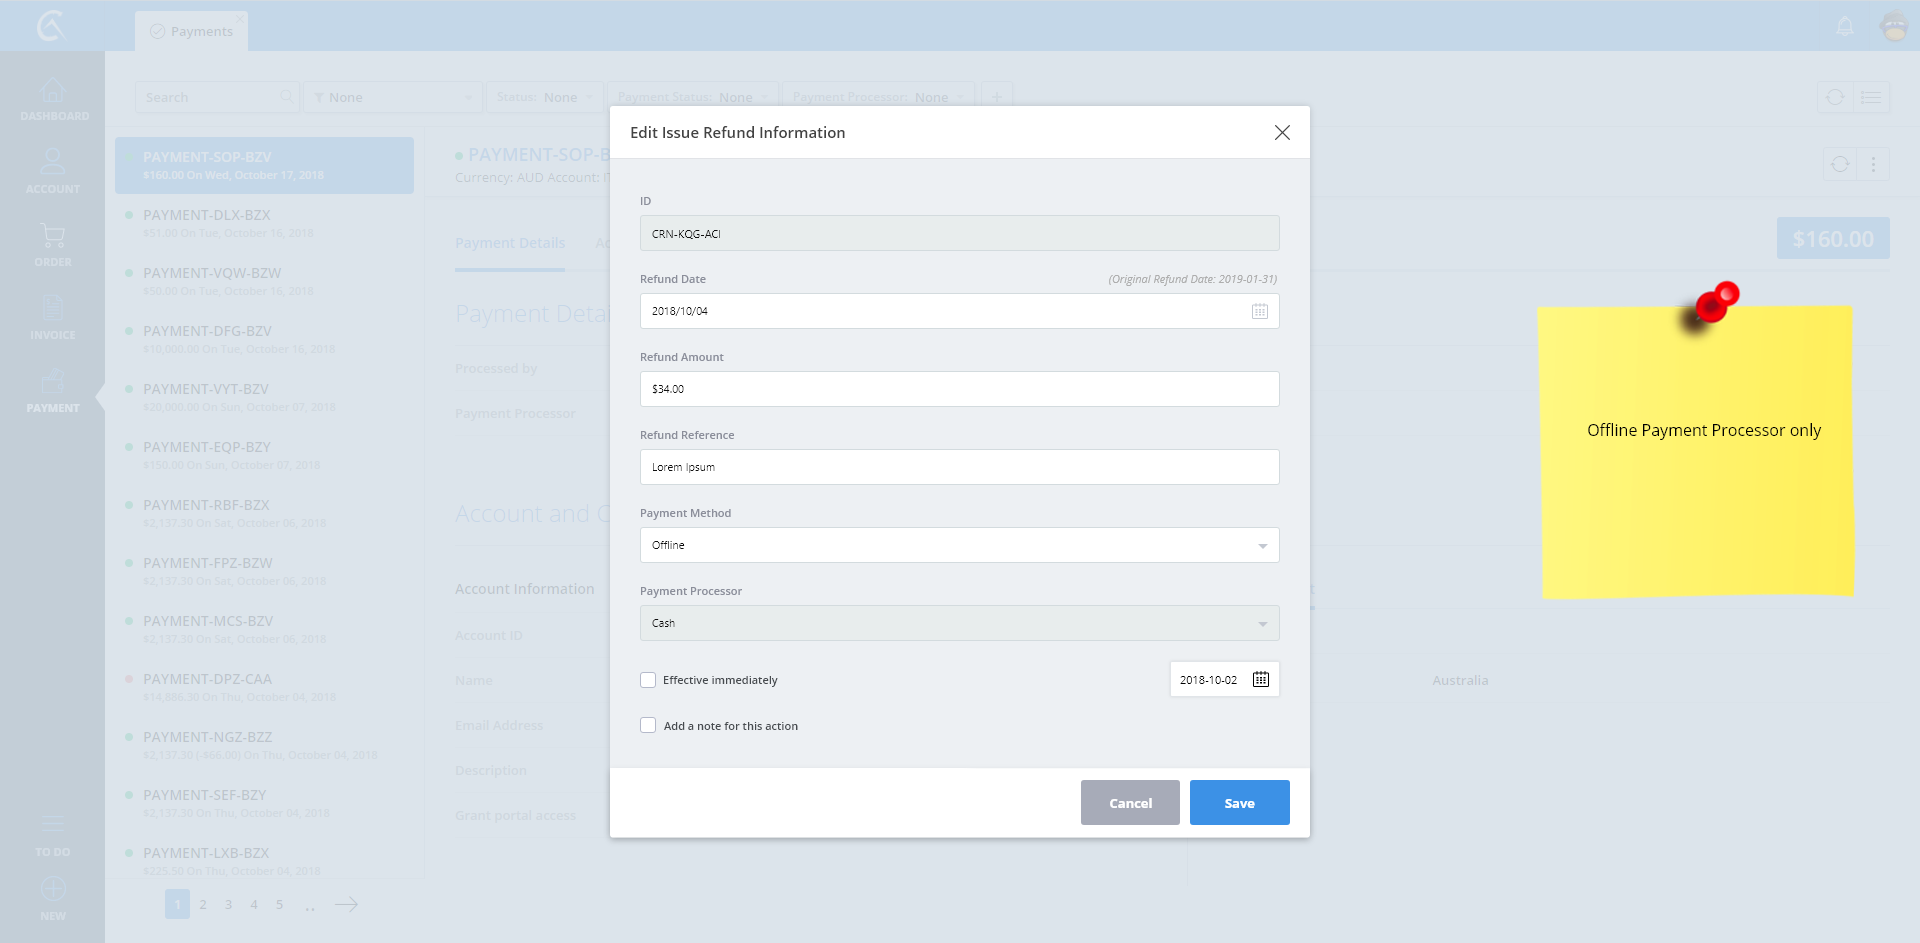Click the Save button

coord(1239,803)
